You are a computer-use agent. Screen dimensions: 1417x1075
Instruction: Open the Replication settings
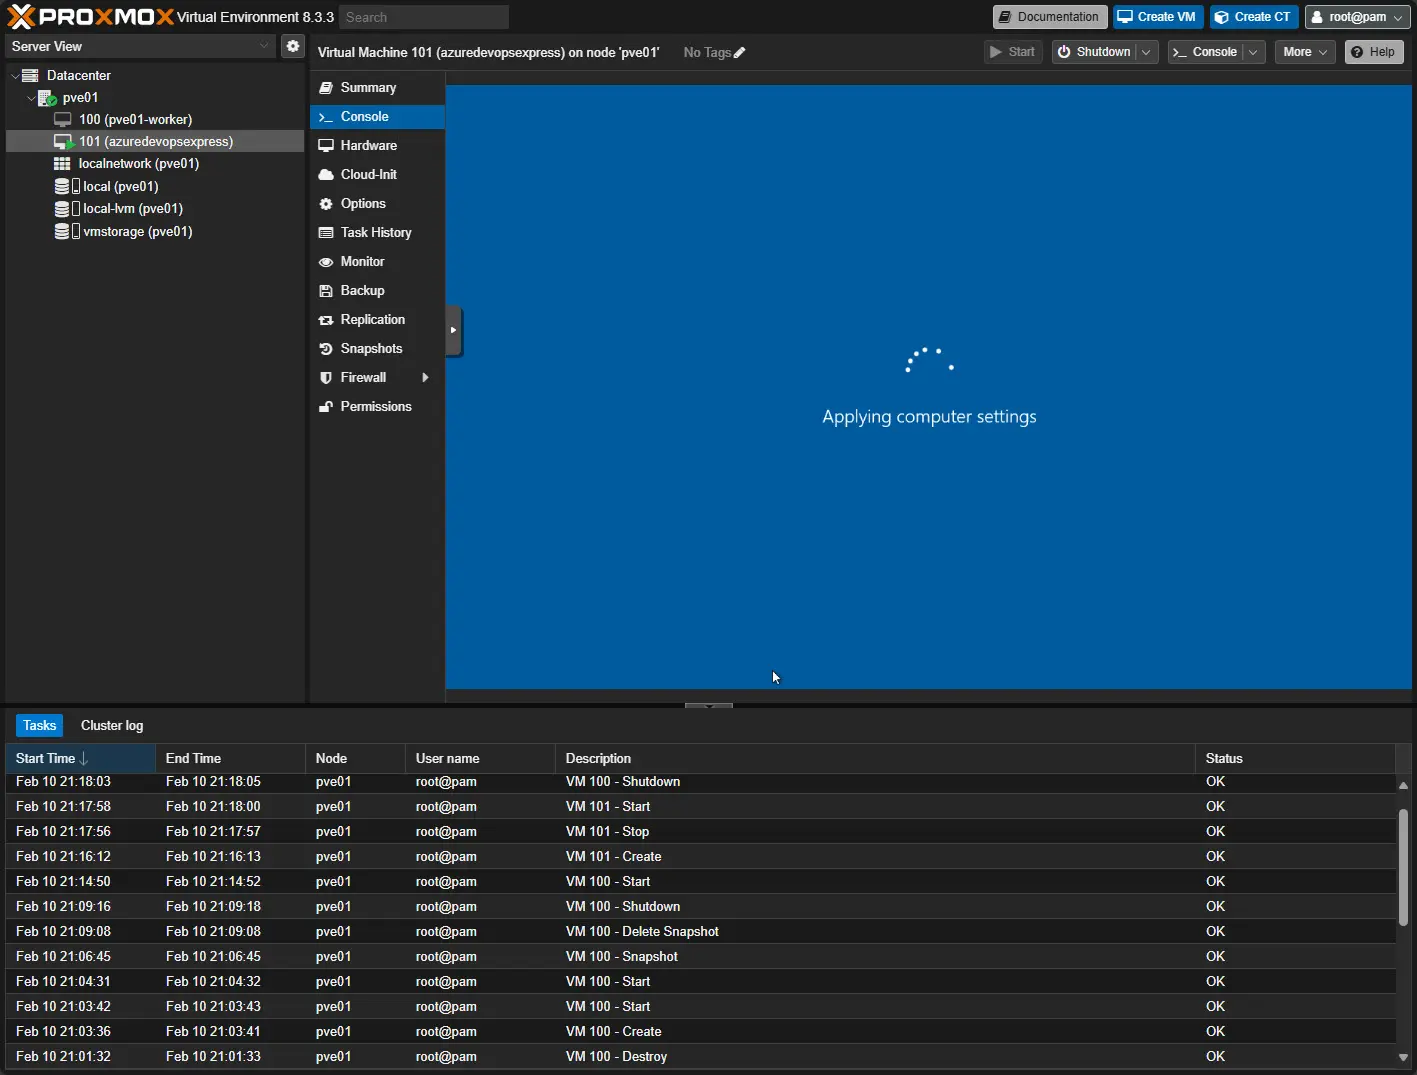point(372,319)
